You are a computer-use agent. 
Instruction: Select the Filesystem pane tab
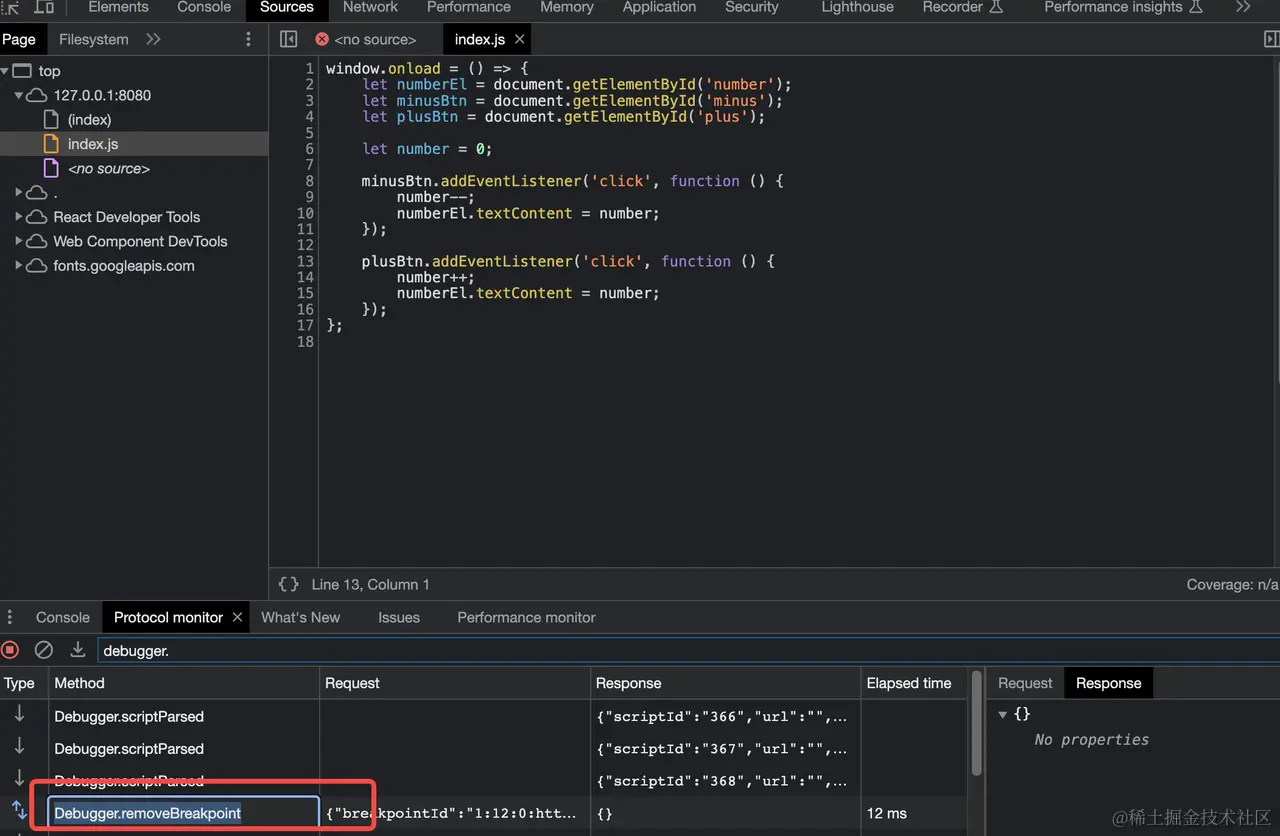point(94,39)
